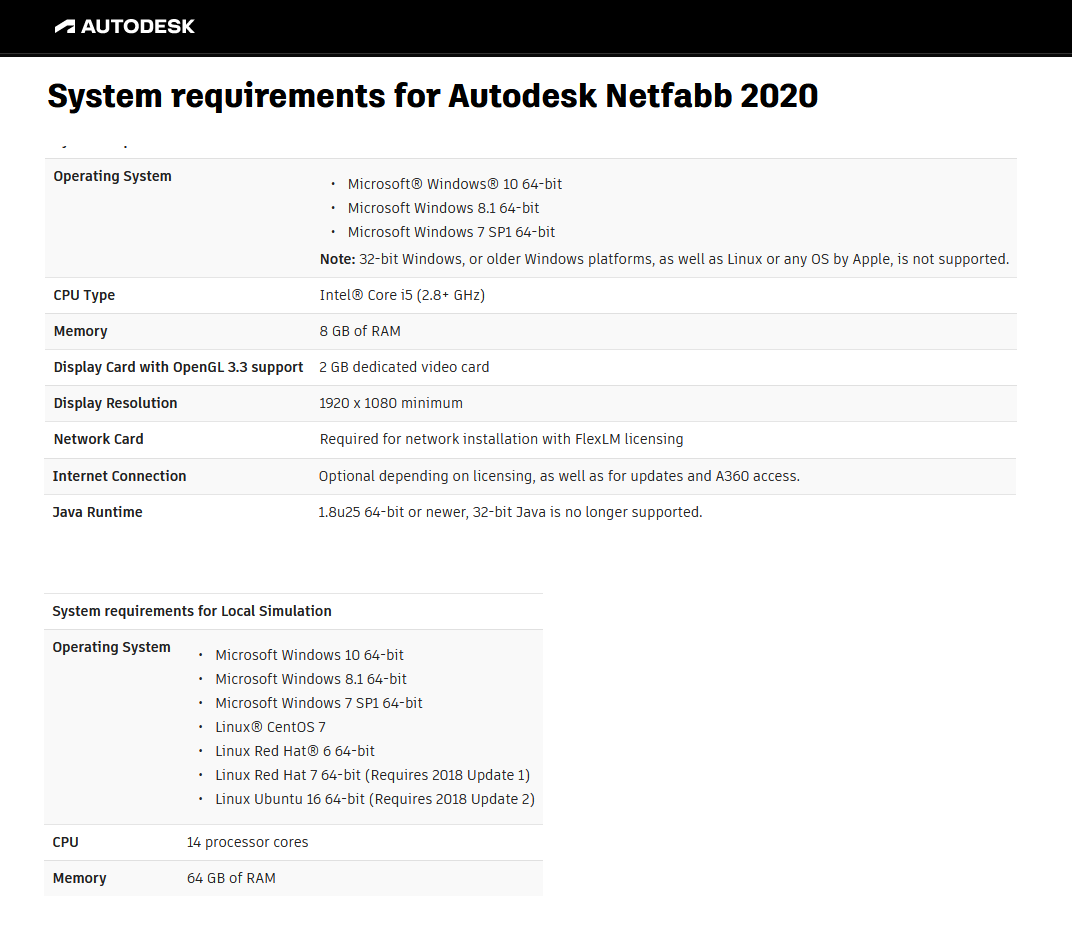
Task: Click 'Memory' label in Local Simulation table
Action: [79, 878]
